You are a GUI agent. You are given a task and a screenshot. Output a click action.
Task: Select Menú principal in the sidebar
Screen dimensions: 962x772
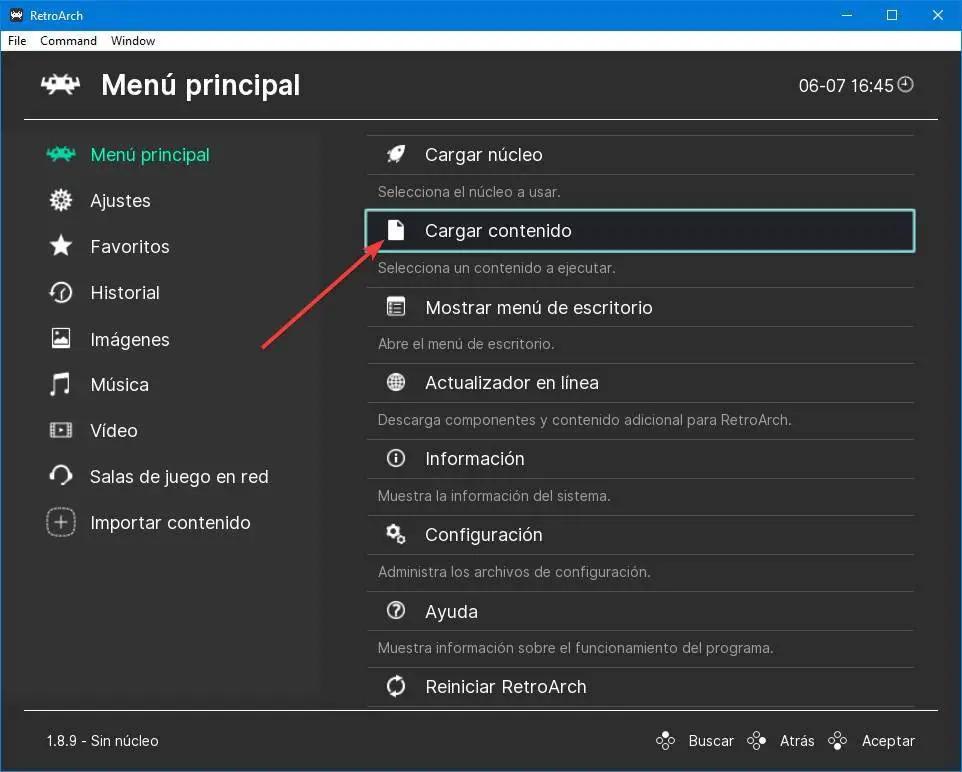pyautogui.click(x=150, y=155)
